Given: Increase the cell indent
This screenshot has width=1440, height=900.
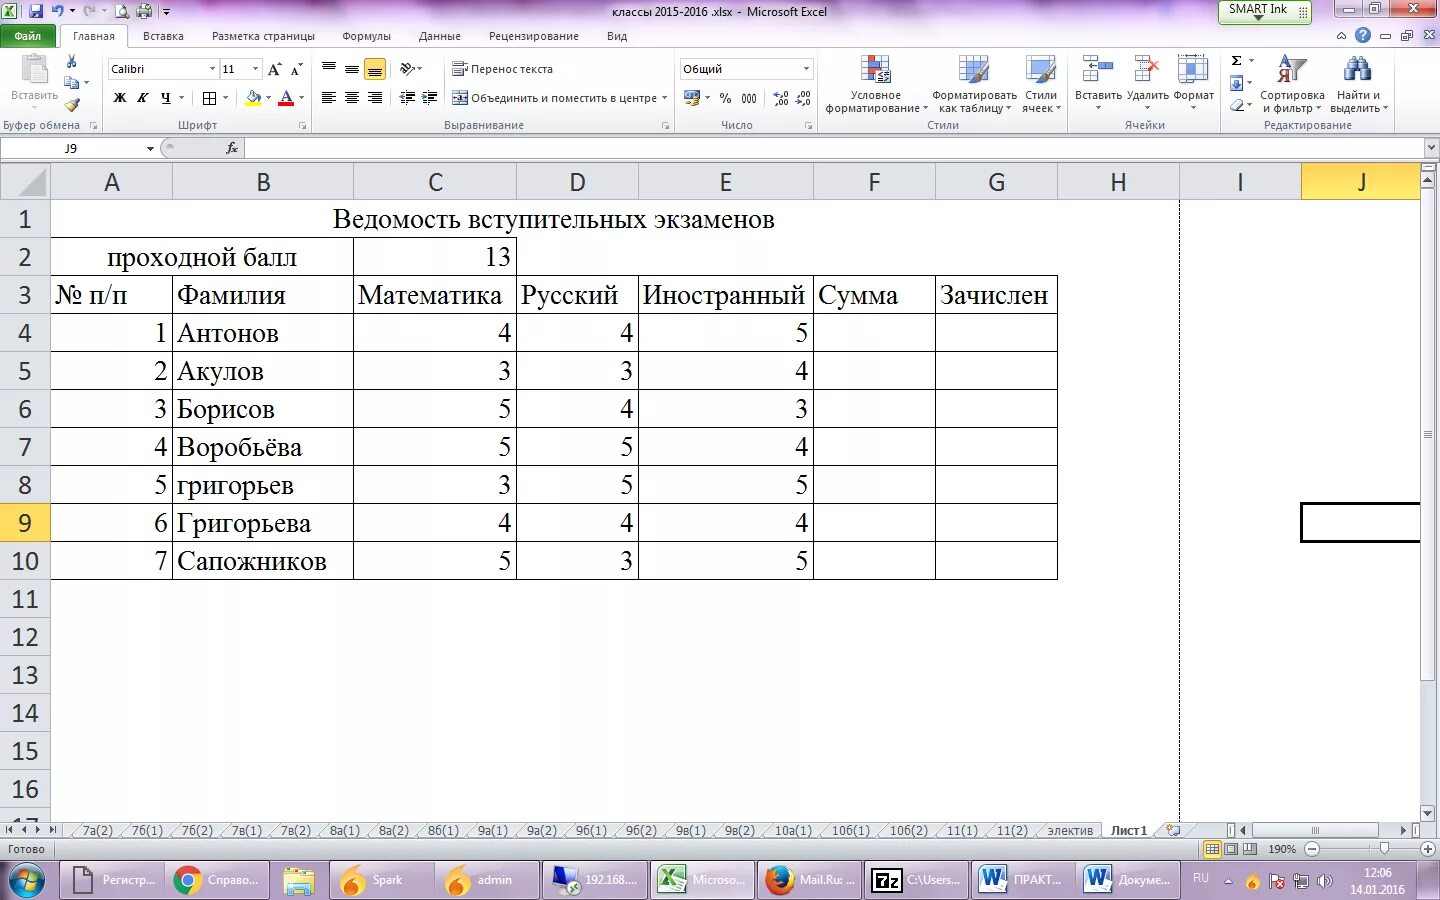Looking at the screenshot, I should 430,97.
